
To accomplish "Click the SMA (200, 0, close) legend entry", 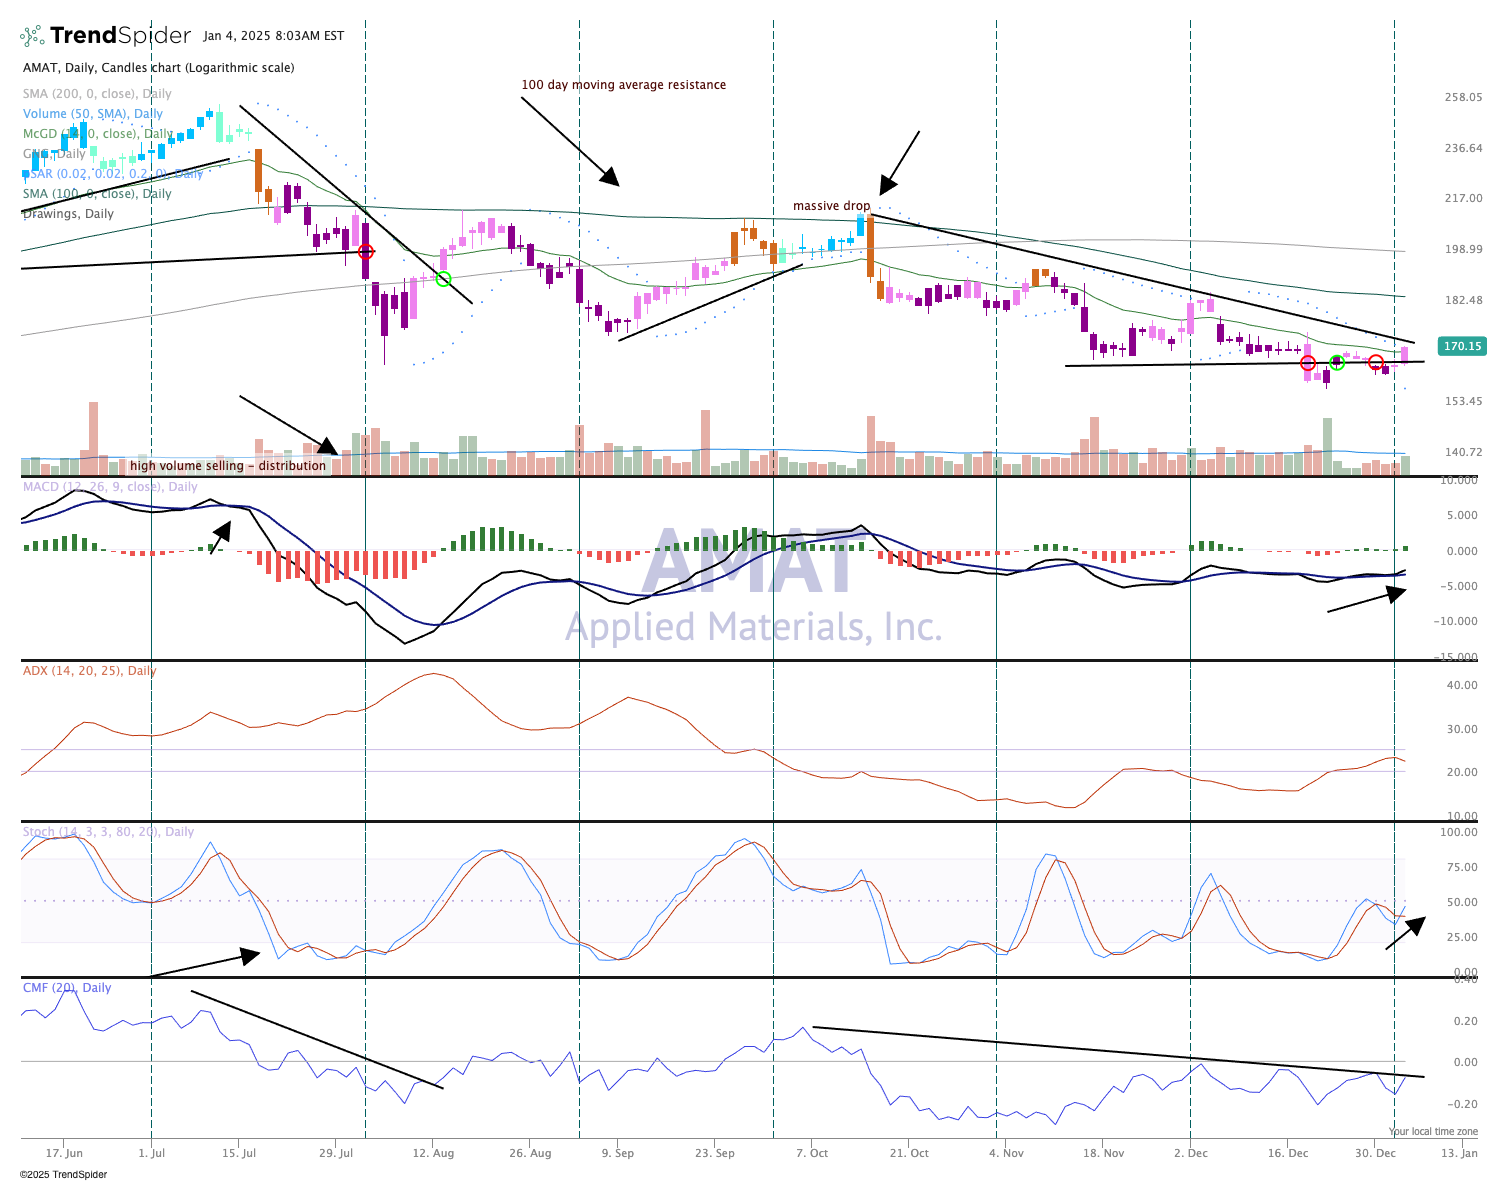I will pyautogui.click(x=97, y=94).
